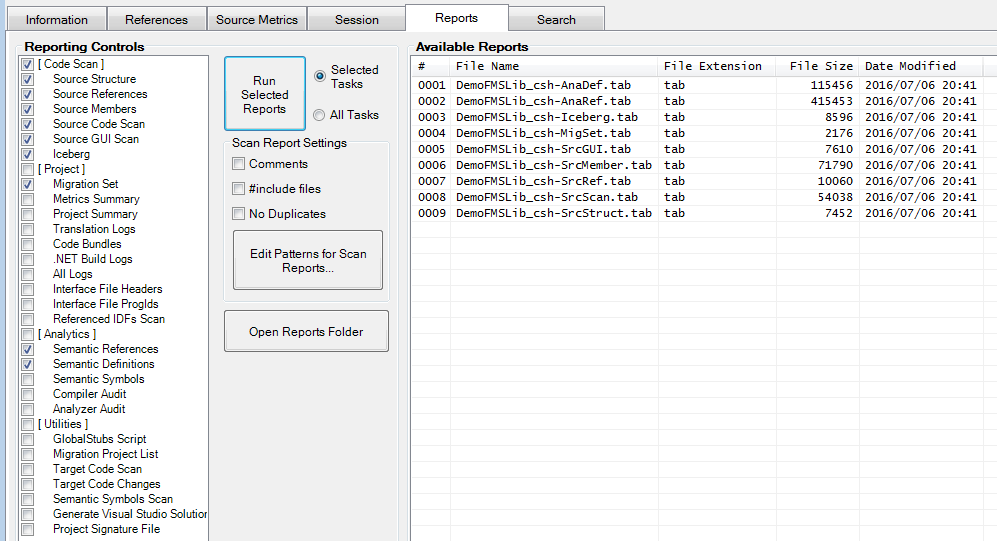Viewport: 997px width, 541px height.
Task: Tick the No Duplicates checkbox
Action: 239,214
